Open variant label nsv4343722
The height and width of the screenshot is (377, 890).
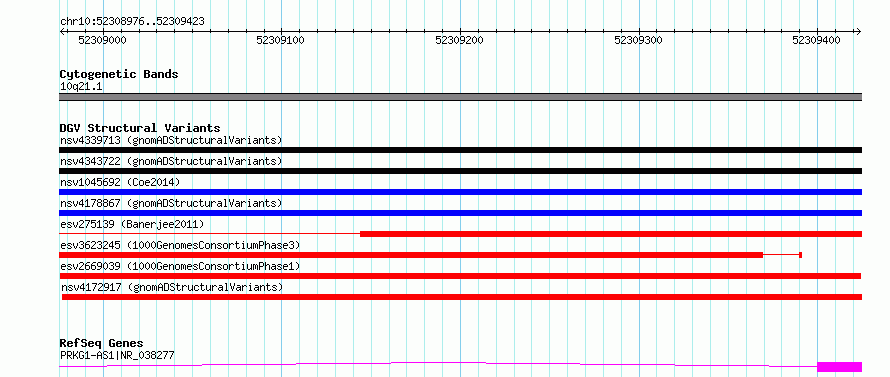pos(171,161)
